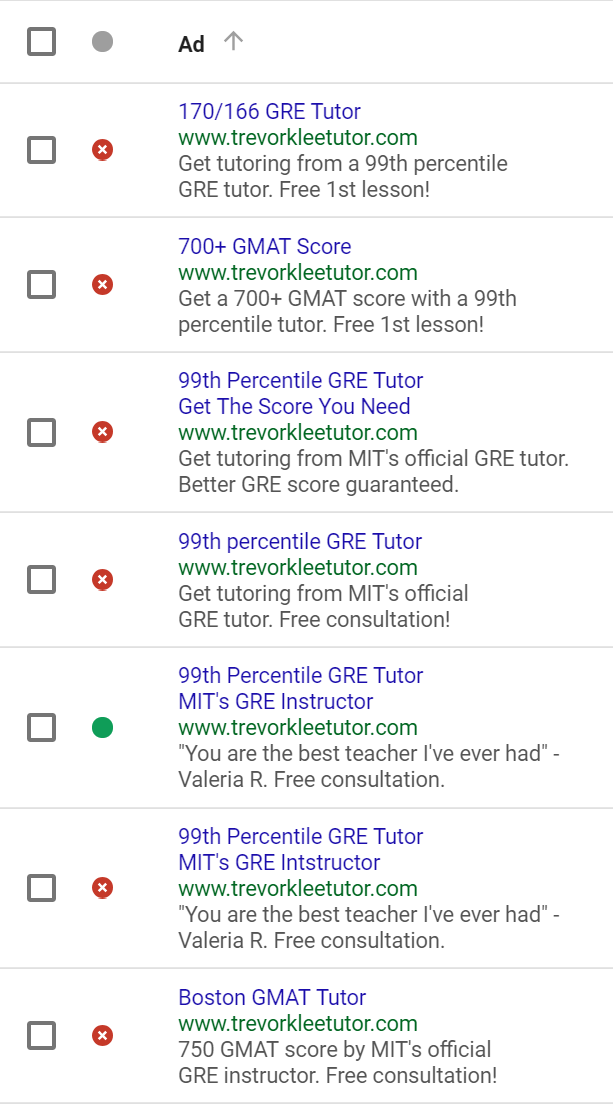Image resolution: width=613 pixels, height=1107 pixels.
Task: Open the Boston GMAT Tutor headline
Action: click(x=272, y=998)
